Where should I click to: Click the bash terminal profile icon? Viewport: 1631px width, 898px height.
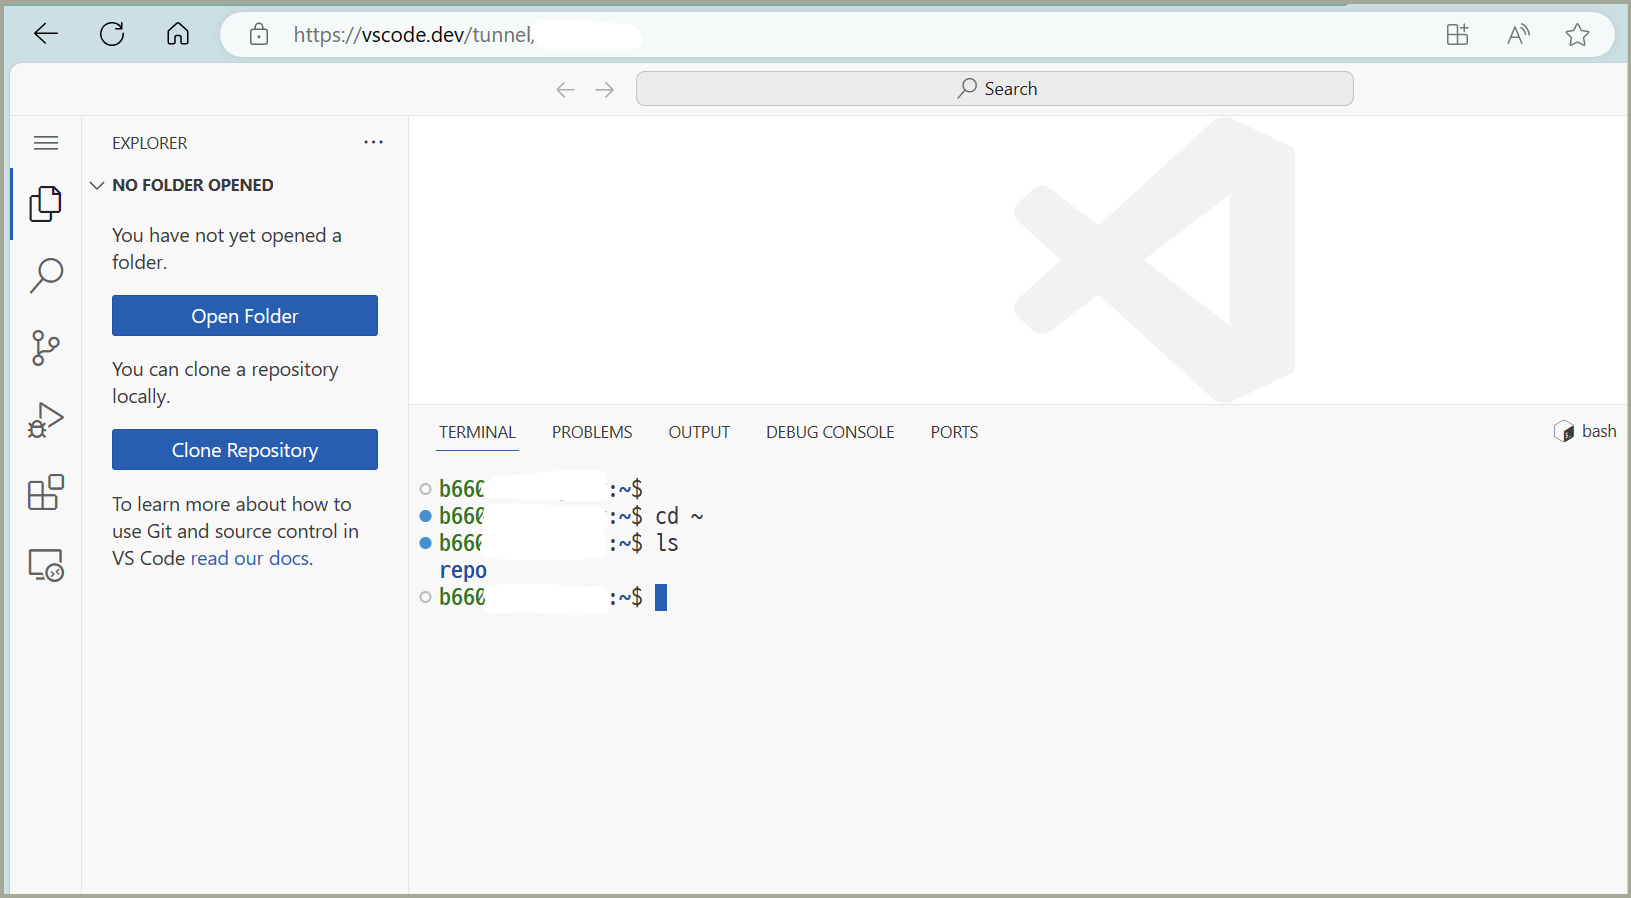[x=1564, y=431]
